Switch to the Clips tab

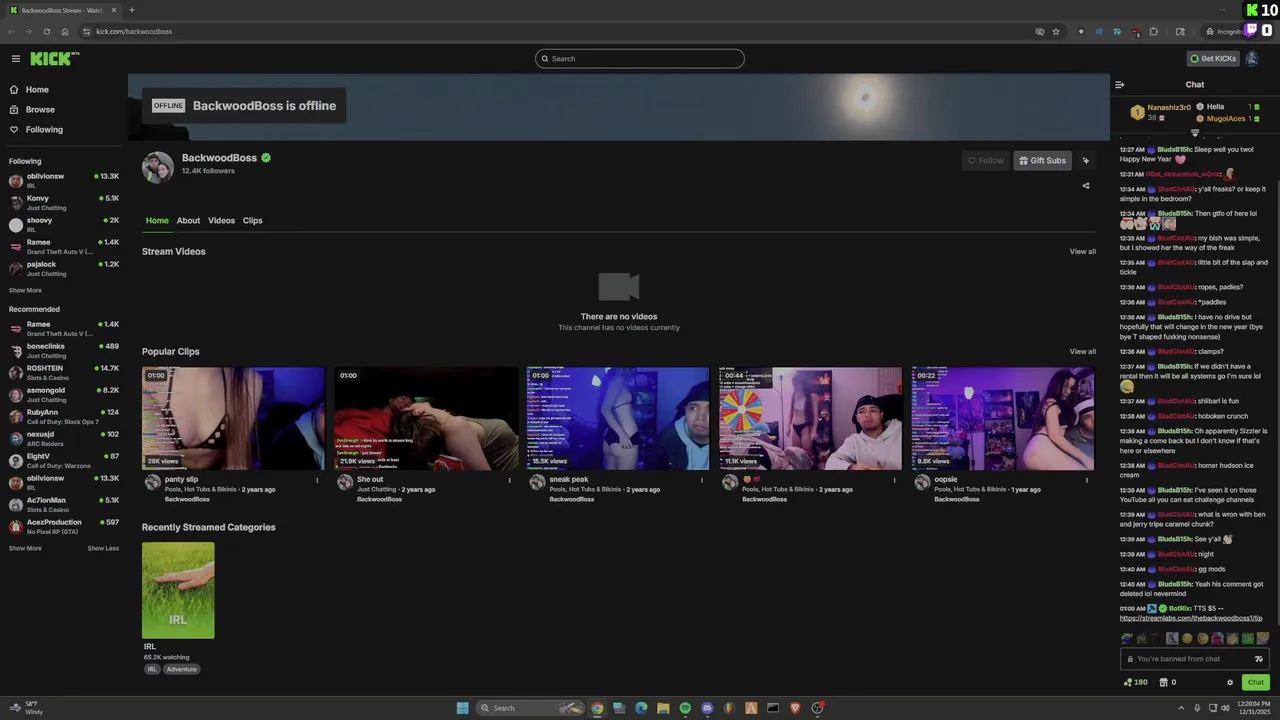pyautogui.click(x=252, y=221)
